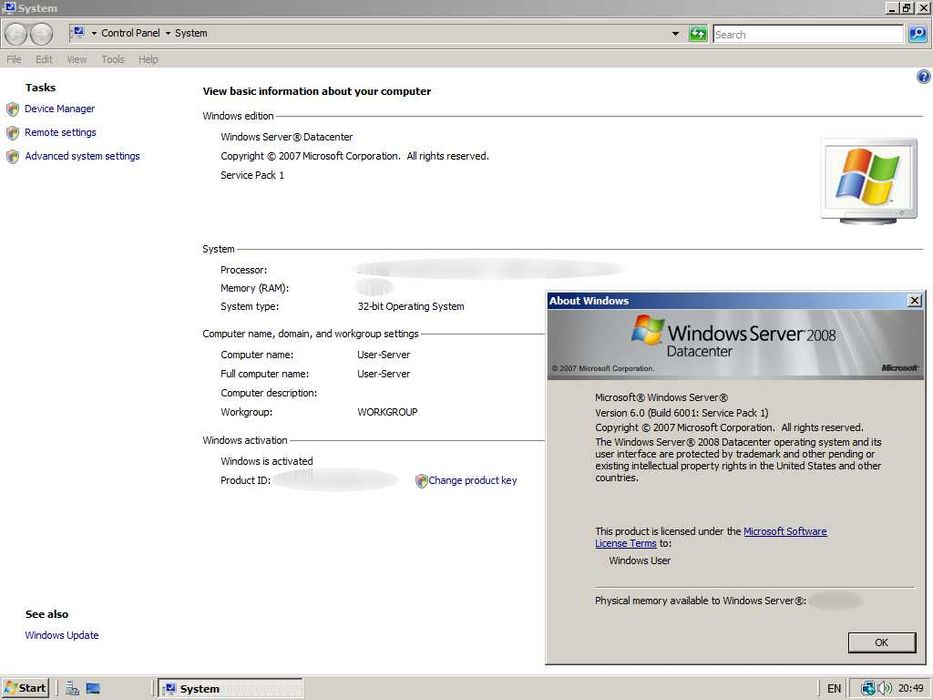
Task: Click the WORKGROUP value
Action: (x=387, y=412)
